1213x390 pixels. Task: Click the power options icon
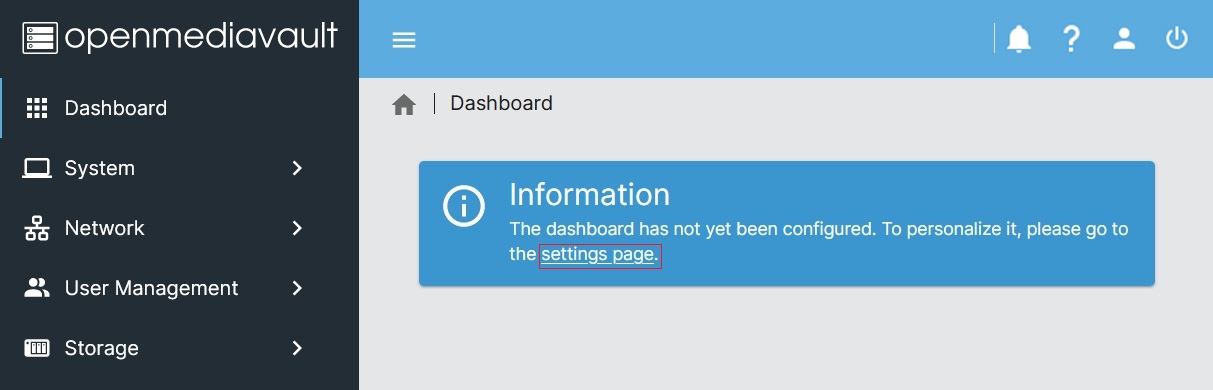pyautogui.click(x=1177, y=39)
